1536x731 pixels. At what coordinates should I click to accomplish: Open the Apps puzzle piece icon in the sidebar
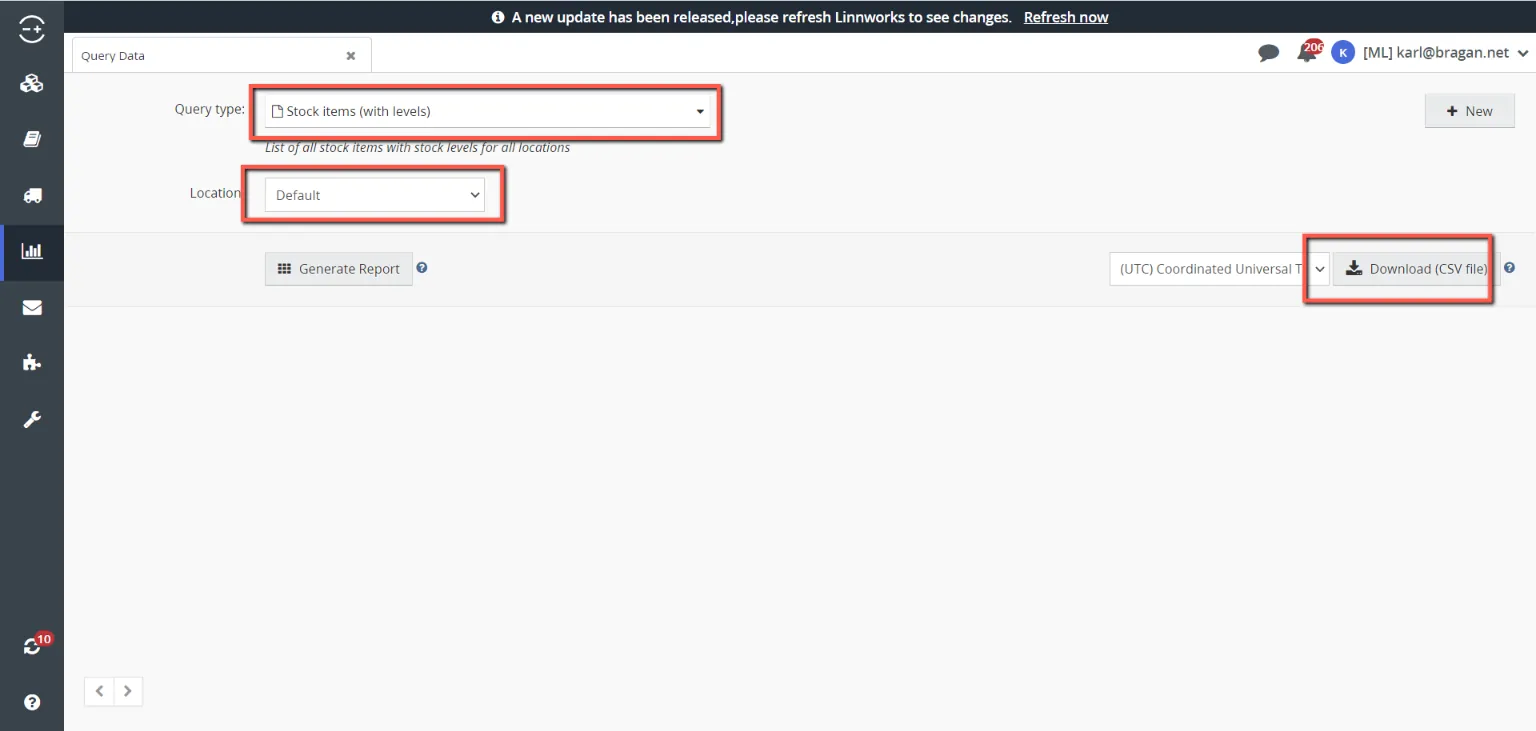(32, 363)
